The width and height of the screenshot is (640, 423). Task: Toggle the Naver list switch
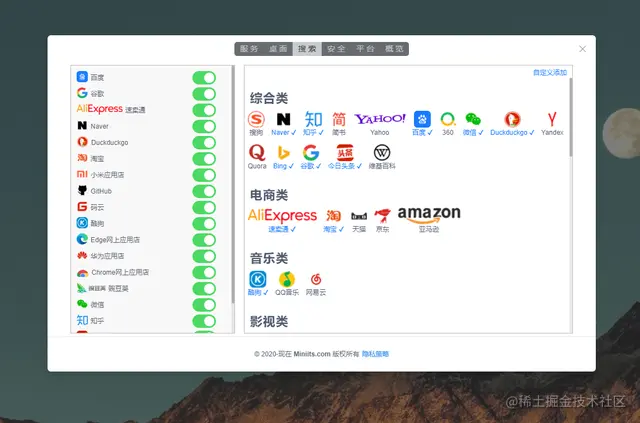pyautogui.click(x=204, y=127)
